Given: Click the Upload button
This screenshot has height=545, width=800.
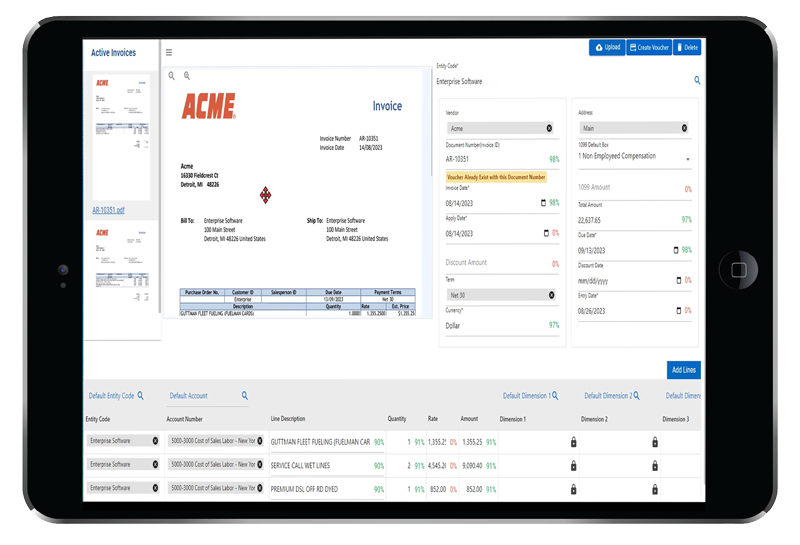Looking at the screenshot, I should 607,47.
